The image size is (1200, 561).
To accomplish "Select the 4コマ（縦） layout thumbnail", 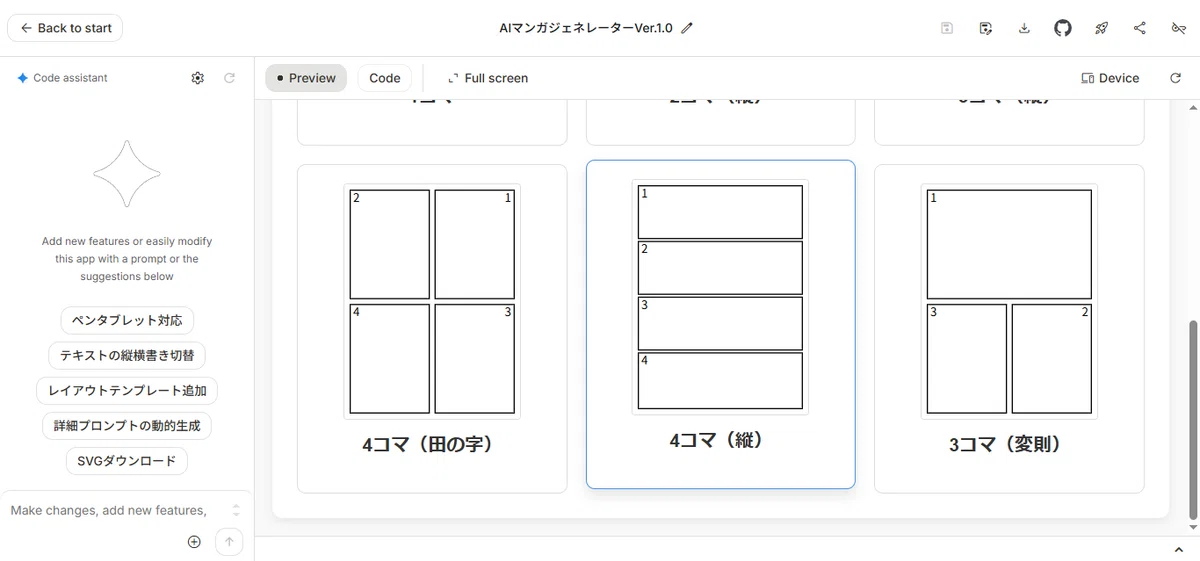I will coord(720,297).
